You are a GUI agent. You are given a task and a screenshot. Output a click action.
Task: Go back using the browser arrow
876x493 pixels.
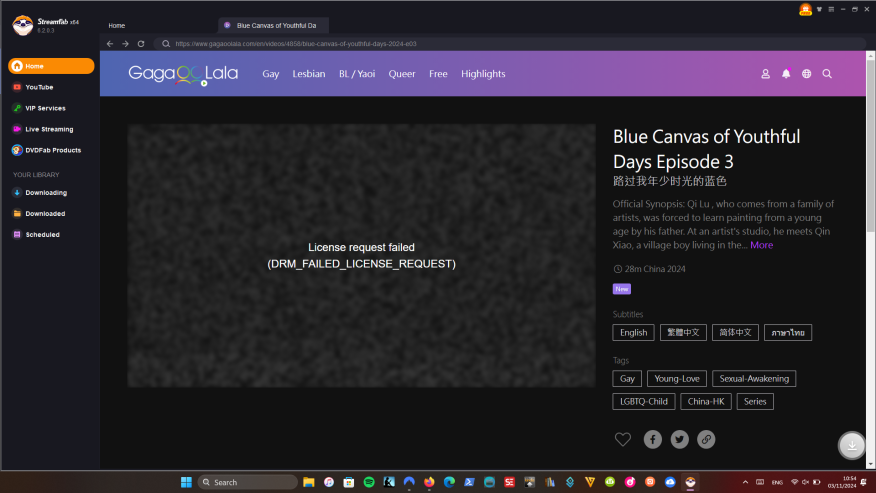[110, 44]
